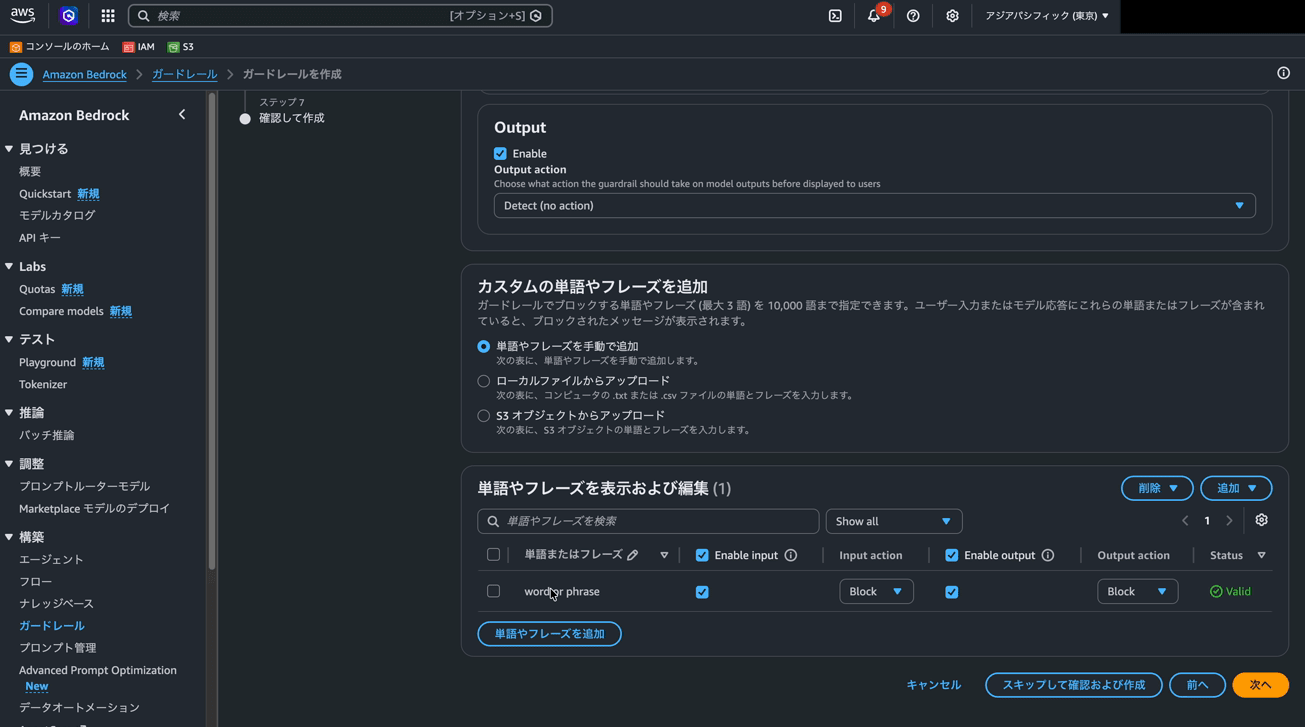Open ガードレール in the sidebar

pos(52,626)
